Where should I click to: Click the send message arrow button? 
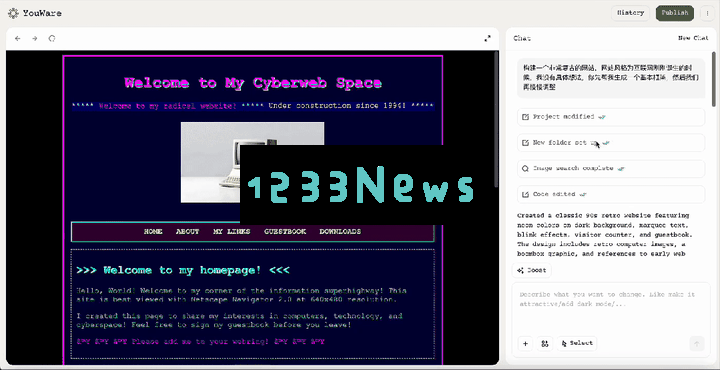click(697, 344)
